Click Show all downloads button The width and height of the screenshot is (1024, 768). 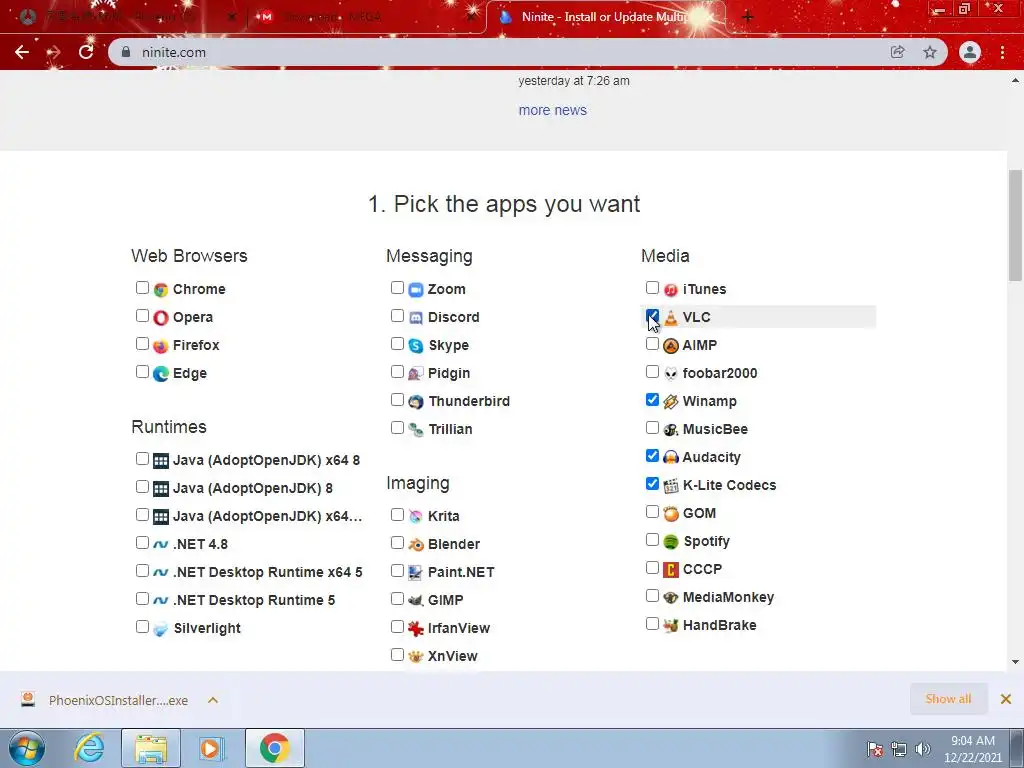(x=948, y=699)
